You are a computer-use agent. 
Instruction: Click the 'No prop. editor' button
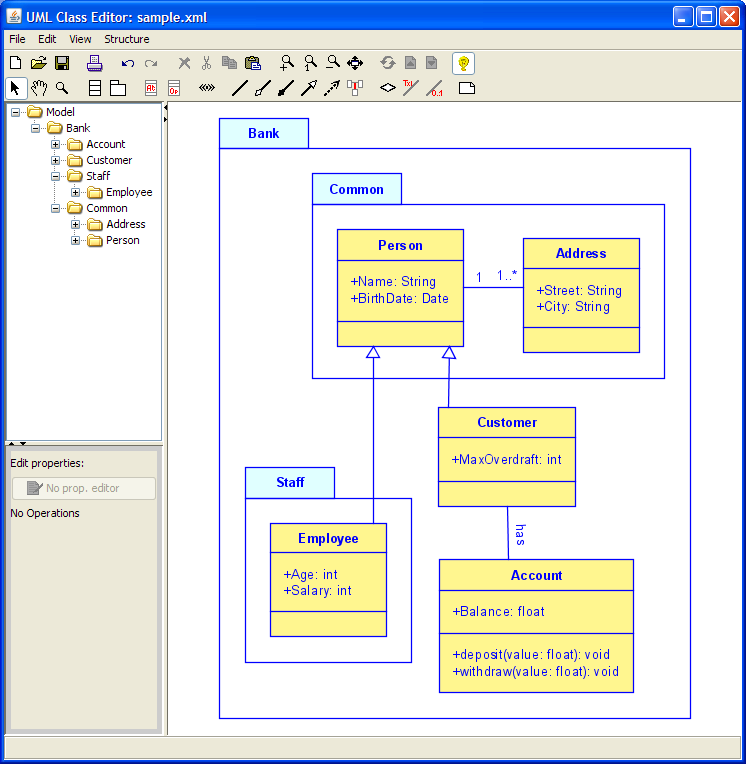[83, 488]
